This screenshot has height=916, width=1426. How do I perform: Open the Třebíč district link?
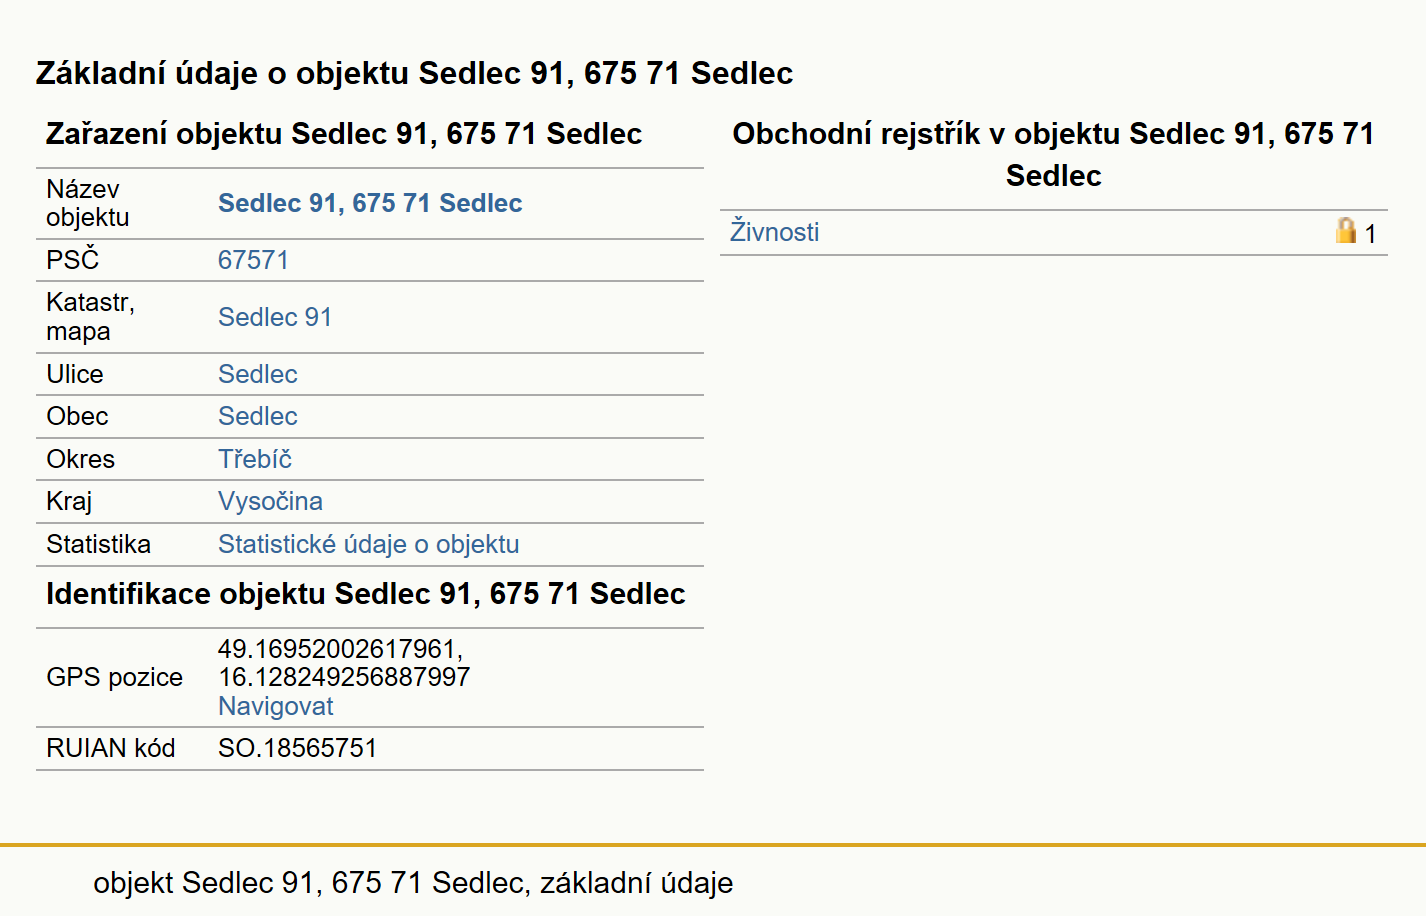255,459
